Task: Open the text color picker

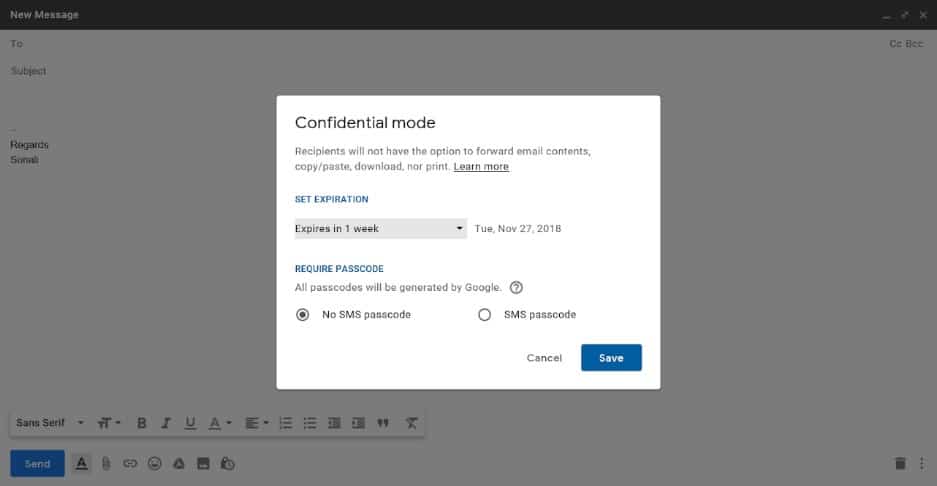Action: (x=219, y=423)
